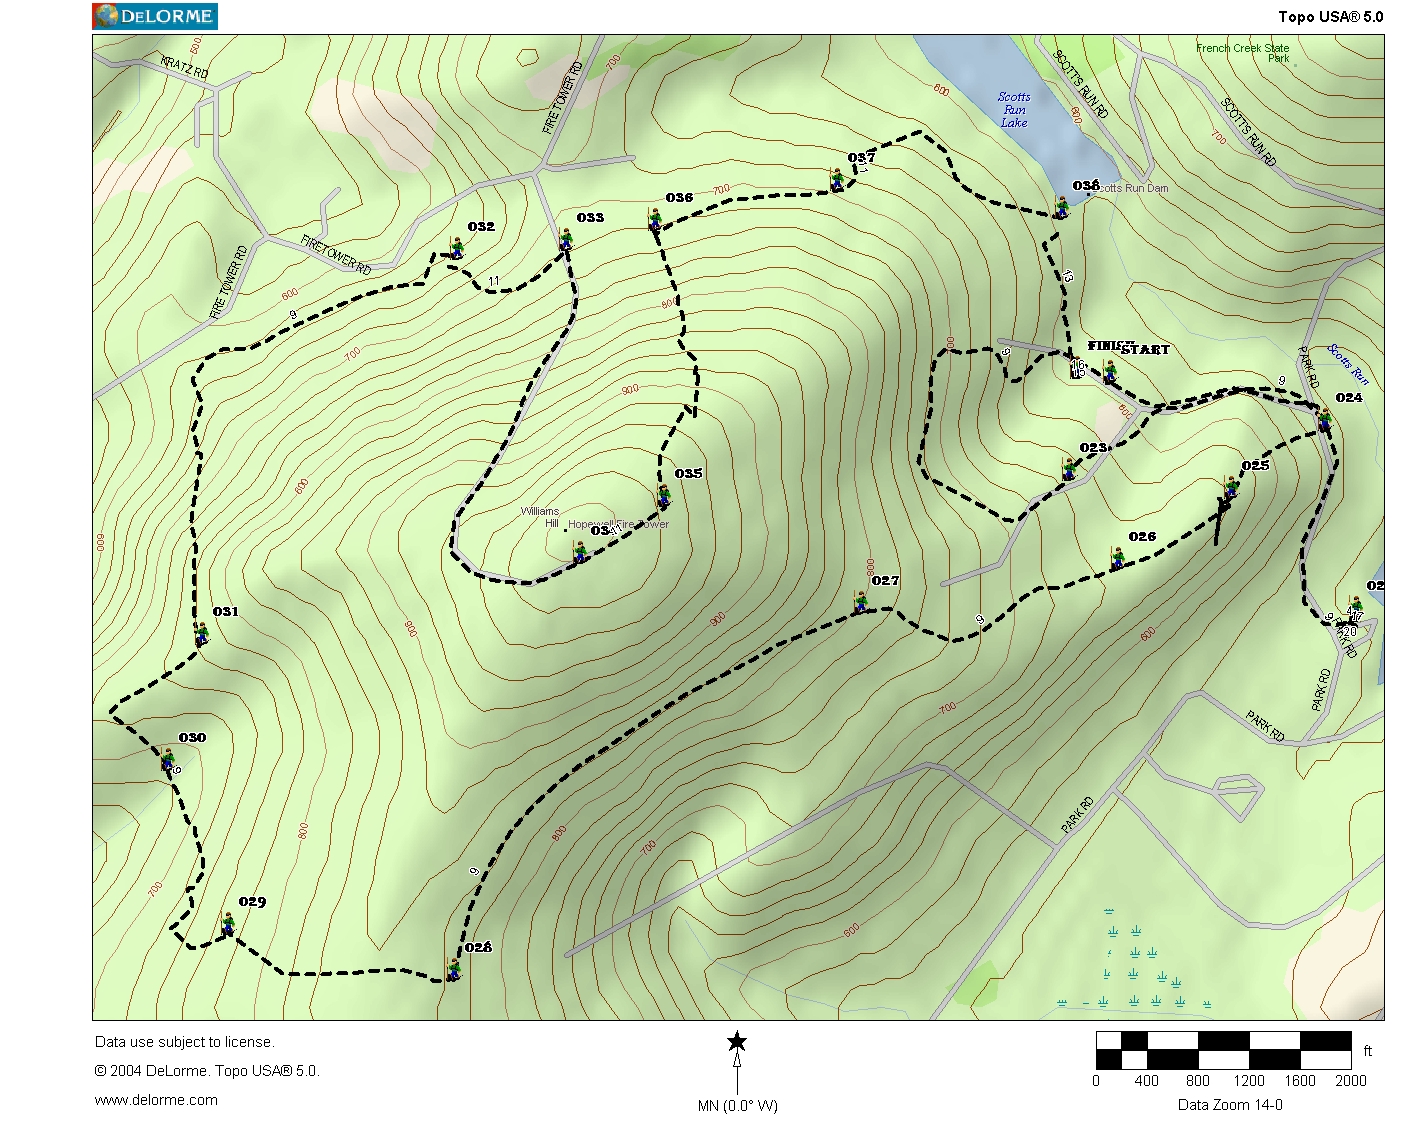
Task: Click the Hopewell Fire Tower label
Action: (619, 524)
